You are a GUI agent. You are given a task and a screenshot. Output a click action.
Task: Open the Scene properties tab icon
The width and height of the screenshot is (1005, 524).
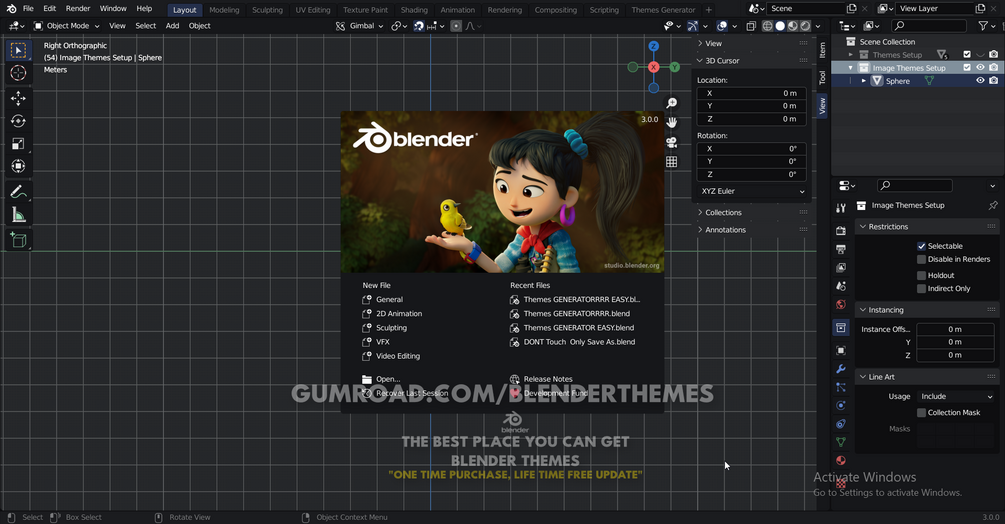pos(841,286)
